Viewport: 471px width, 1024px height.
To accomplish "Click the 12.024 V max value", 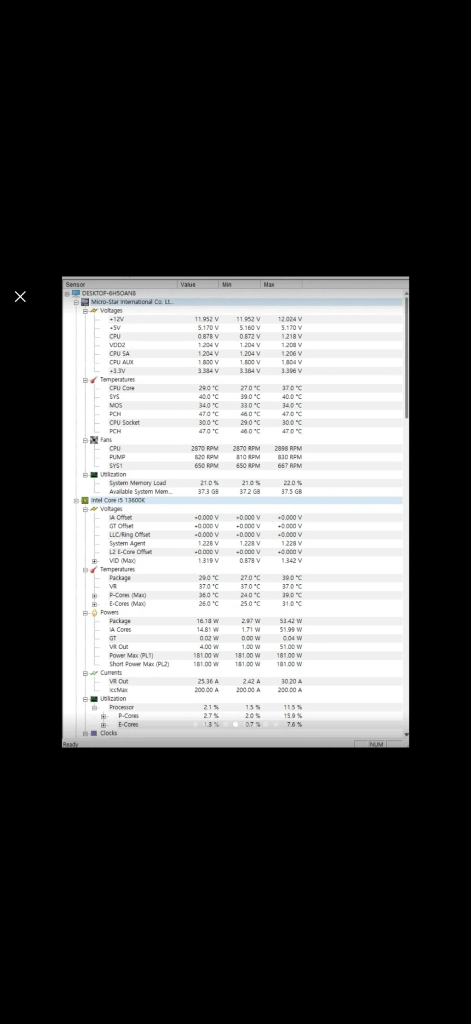I will (290, 319).
